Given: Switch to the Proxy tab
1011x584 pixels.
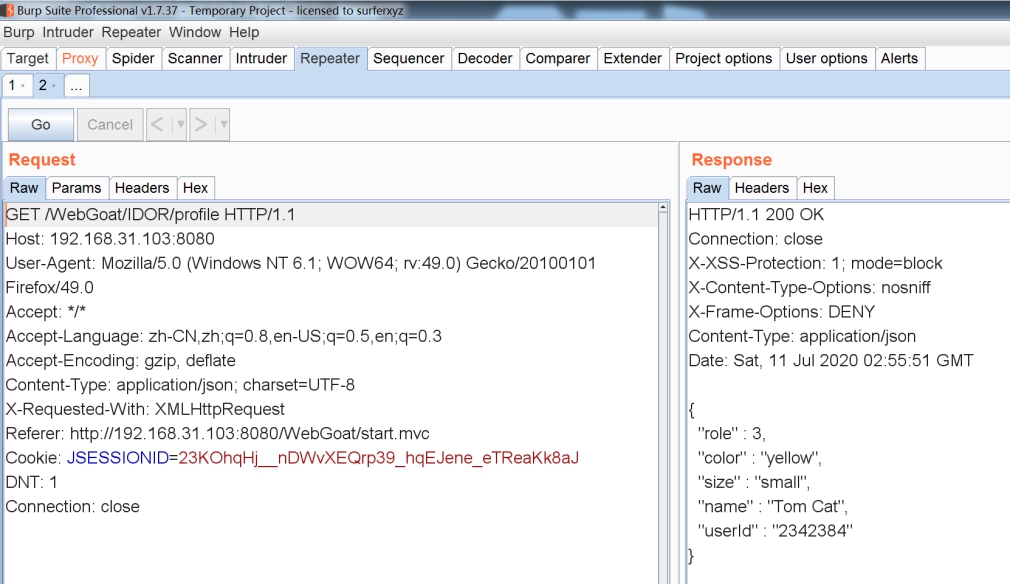Looking at the screenshot, I should tap(80, 59).
